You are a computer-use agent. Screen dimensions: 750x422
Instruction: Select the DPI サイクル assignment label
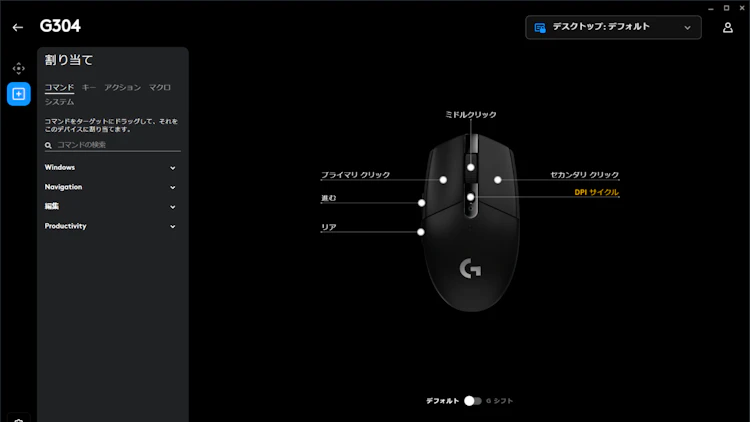[596, 192]
